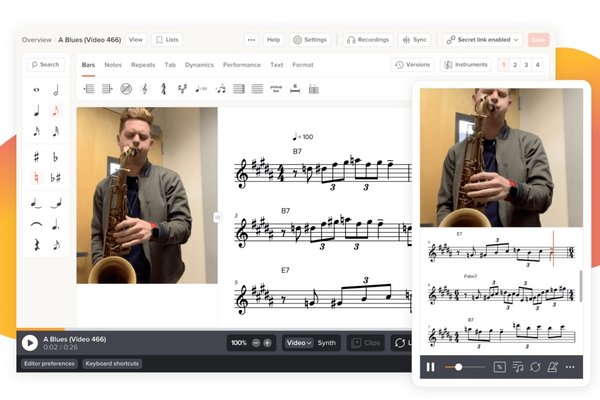The height and width of the screenshot is (400, 600).
Task: Go to Overview breadcrumb
Action: [36, 40]
